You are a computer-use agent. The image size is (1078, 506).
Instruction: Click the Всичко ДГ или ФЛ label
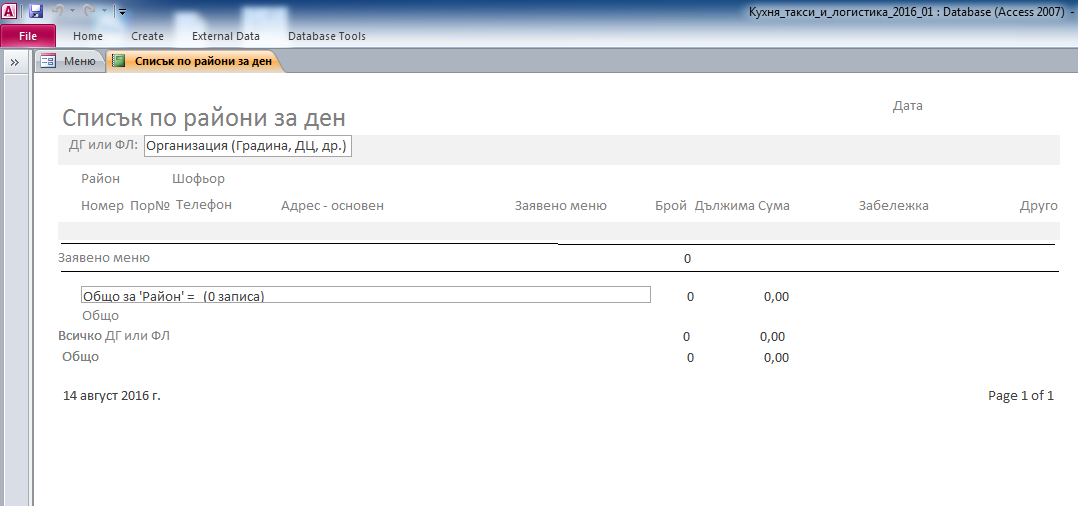pos(114,336)
